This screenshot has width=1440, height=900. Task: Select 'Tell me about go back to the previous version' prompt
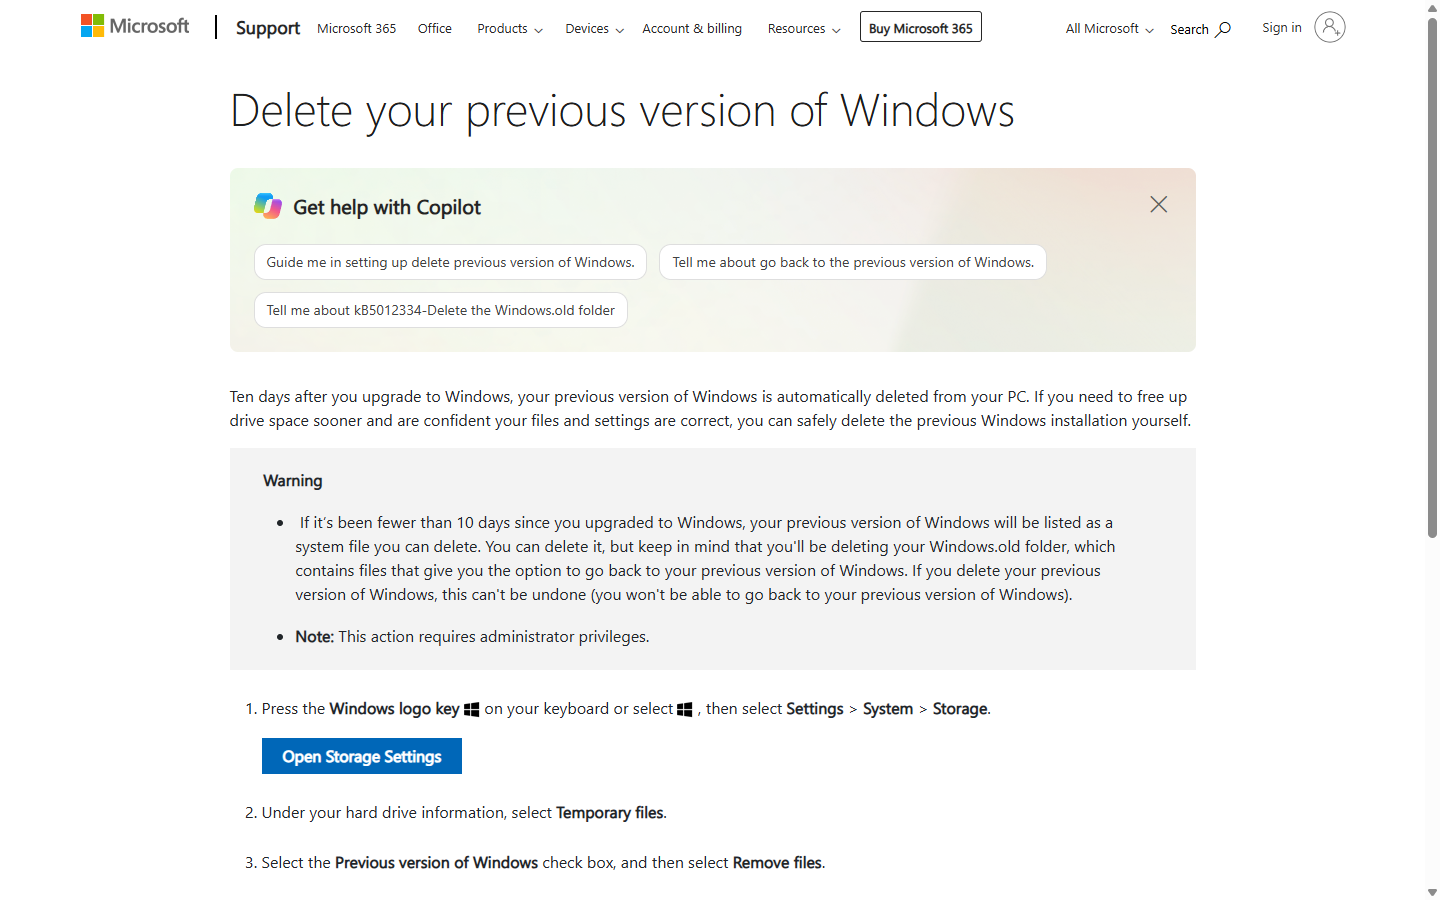(x=853, y=262)
